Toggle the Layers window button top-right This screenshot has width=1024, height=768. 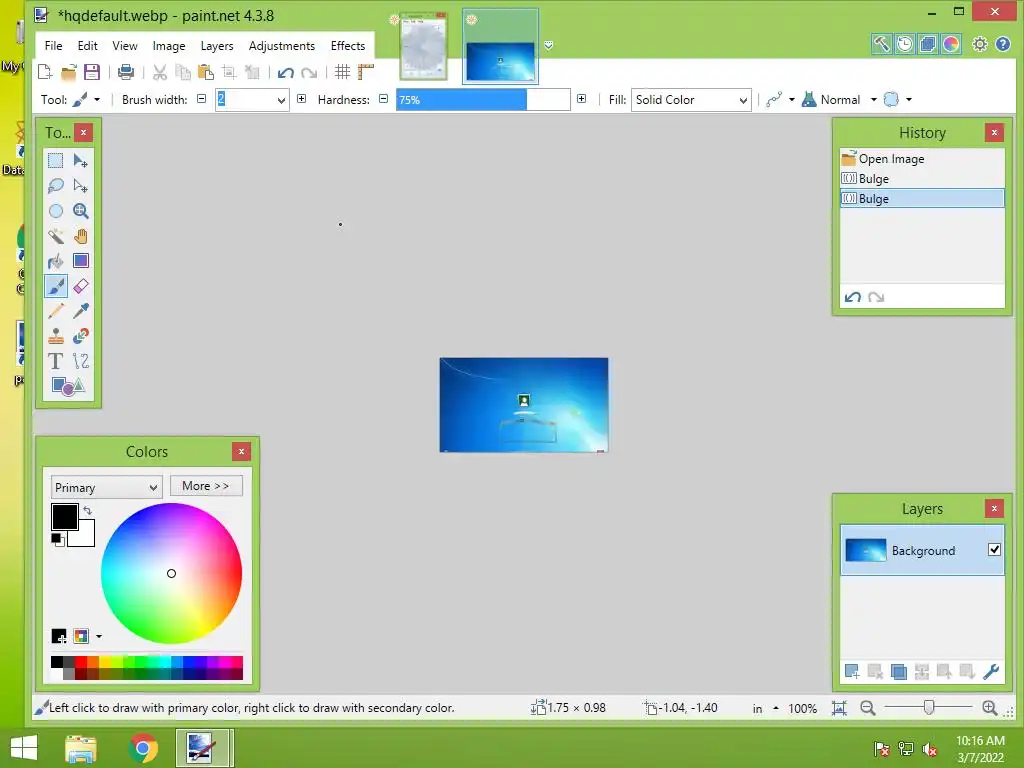click(928, 44)
